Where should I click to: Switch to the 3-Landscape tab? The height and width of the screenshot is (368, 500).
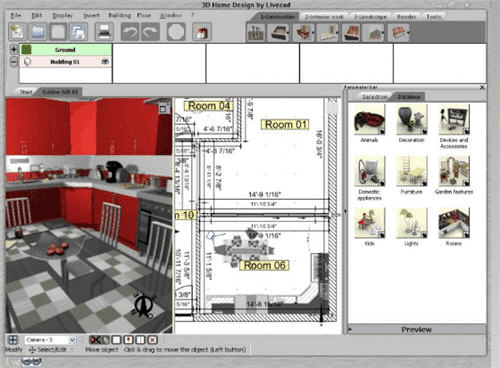click(x=370, y=17)
